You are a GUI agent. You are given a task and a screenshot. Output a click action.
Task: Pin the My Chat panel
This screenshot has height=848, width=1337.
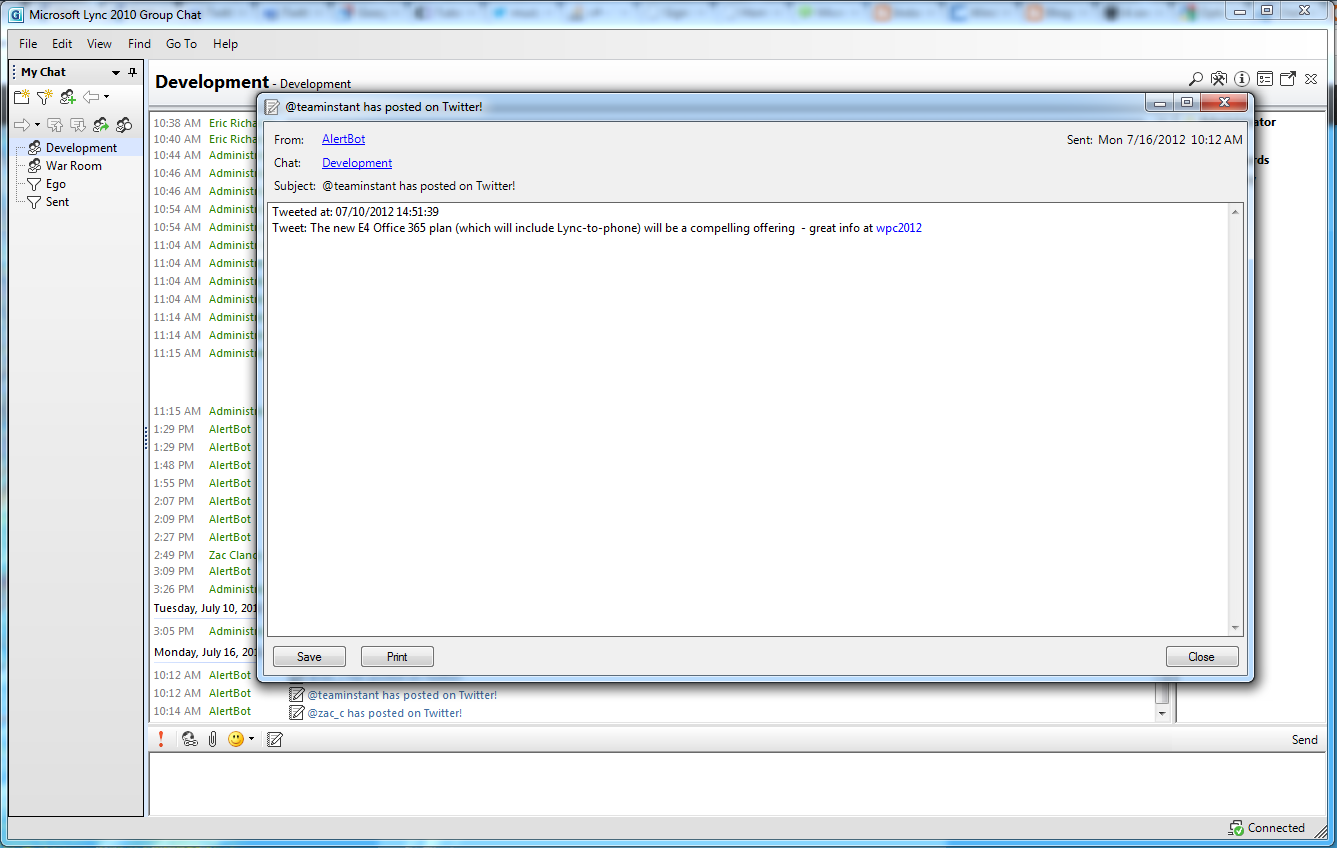pos(133,72)
